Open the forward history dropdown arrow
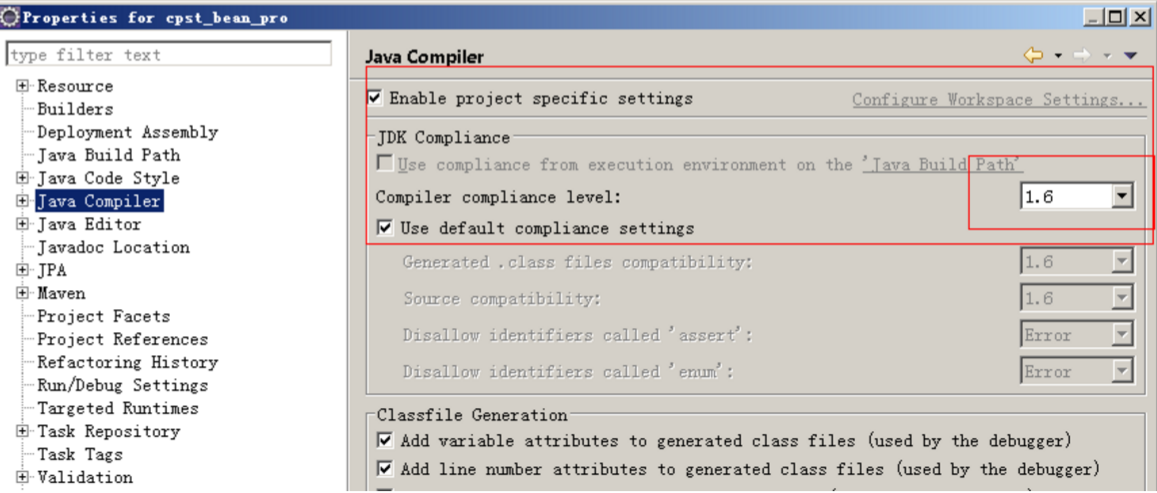Screen dimensions: 1157x493 [1106, 56]
